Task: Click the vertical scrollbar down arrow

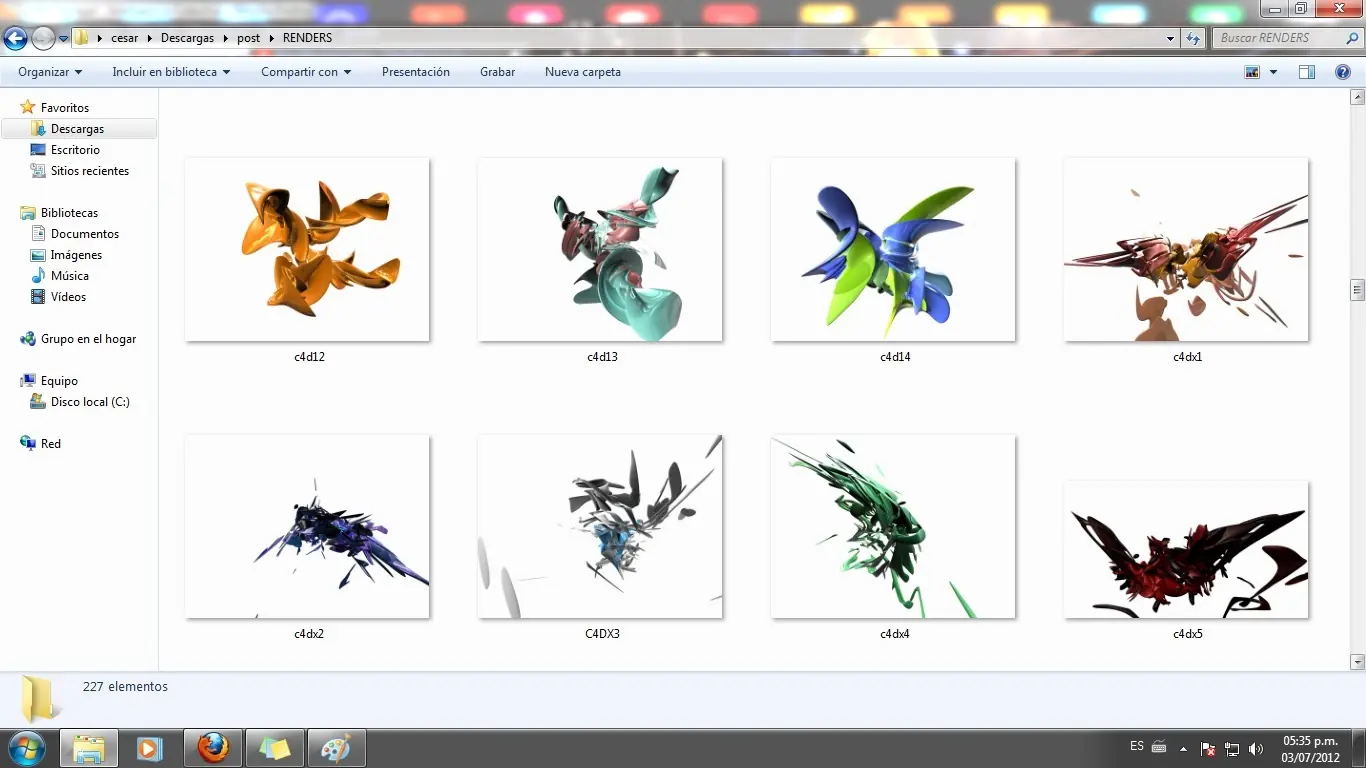Action: click(x=1357, y=662)
